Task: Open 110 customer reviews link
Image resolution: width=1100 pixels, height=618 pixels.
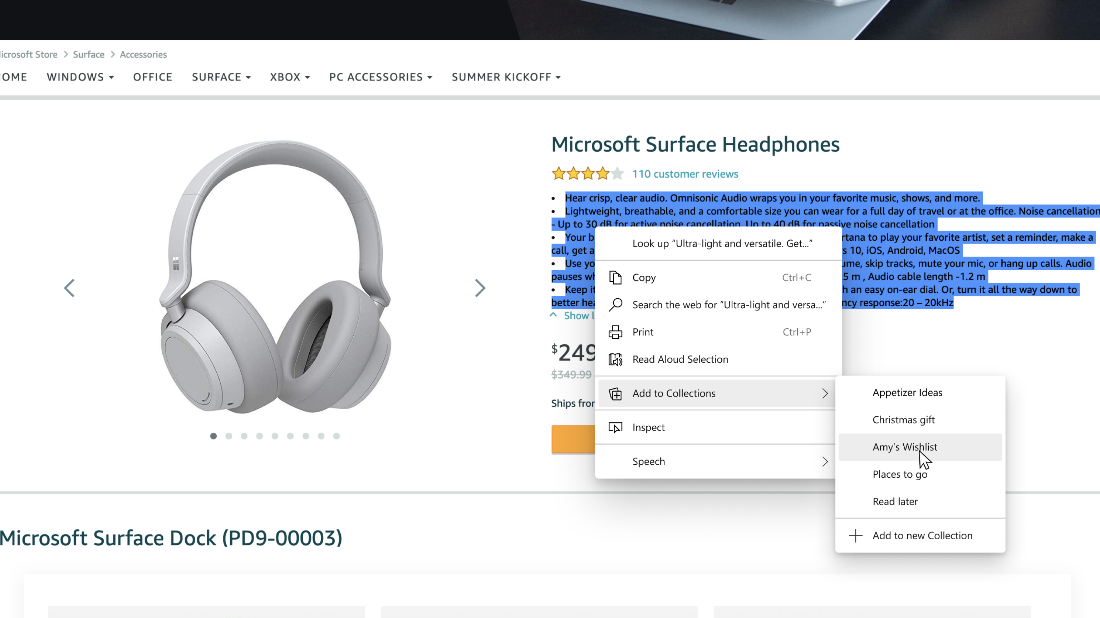Action: tap(685, 174)
